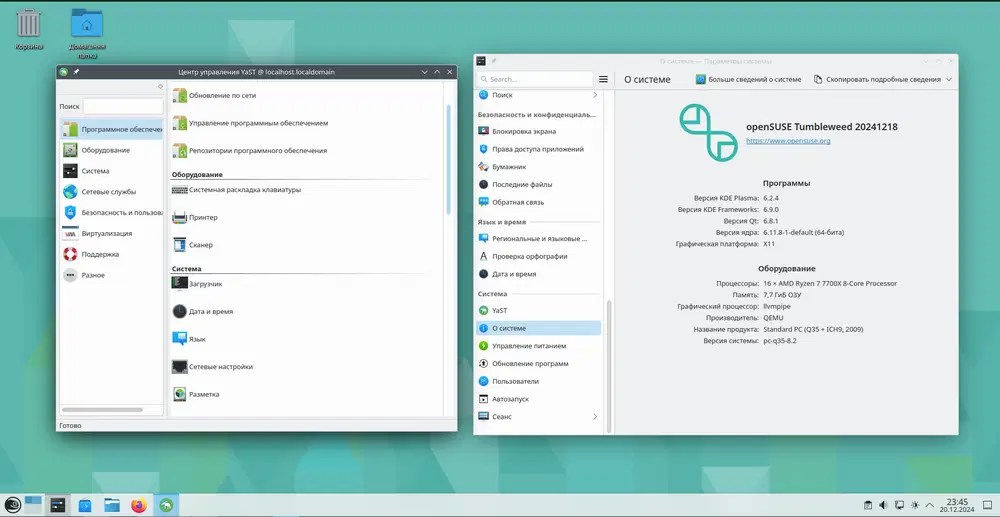Image resolution: width=1000 pixels, height=517 pixels.
Task: Open YaST entry in System Settings
Action: 538,310
